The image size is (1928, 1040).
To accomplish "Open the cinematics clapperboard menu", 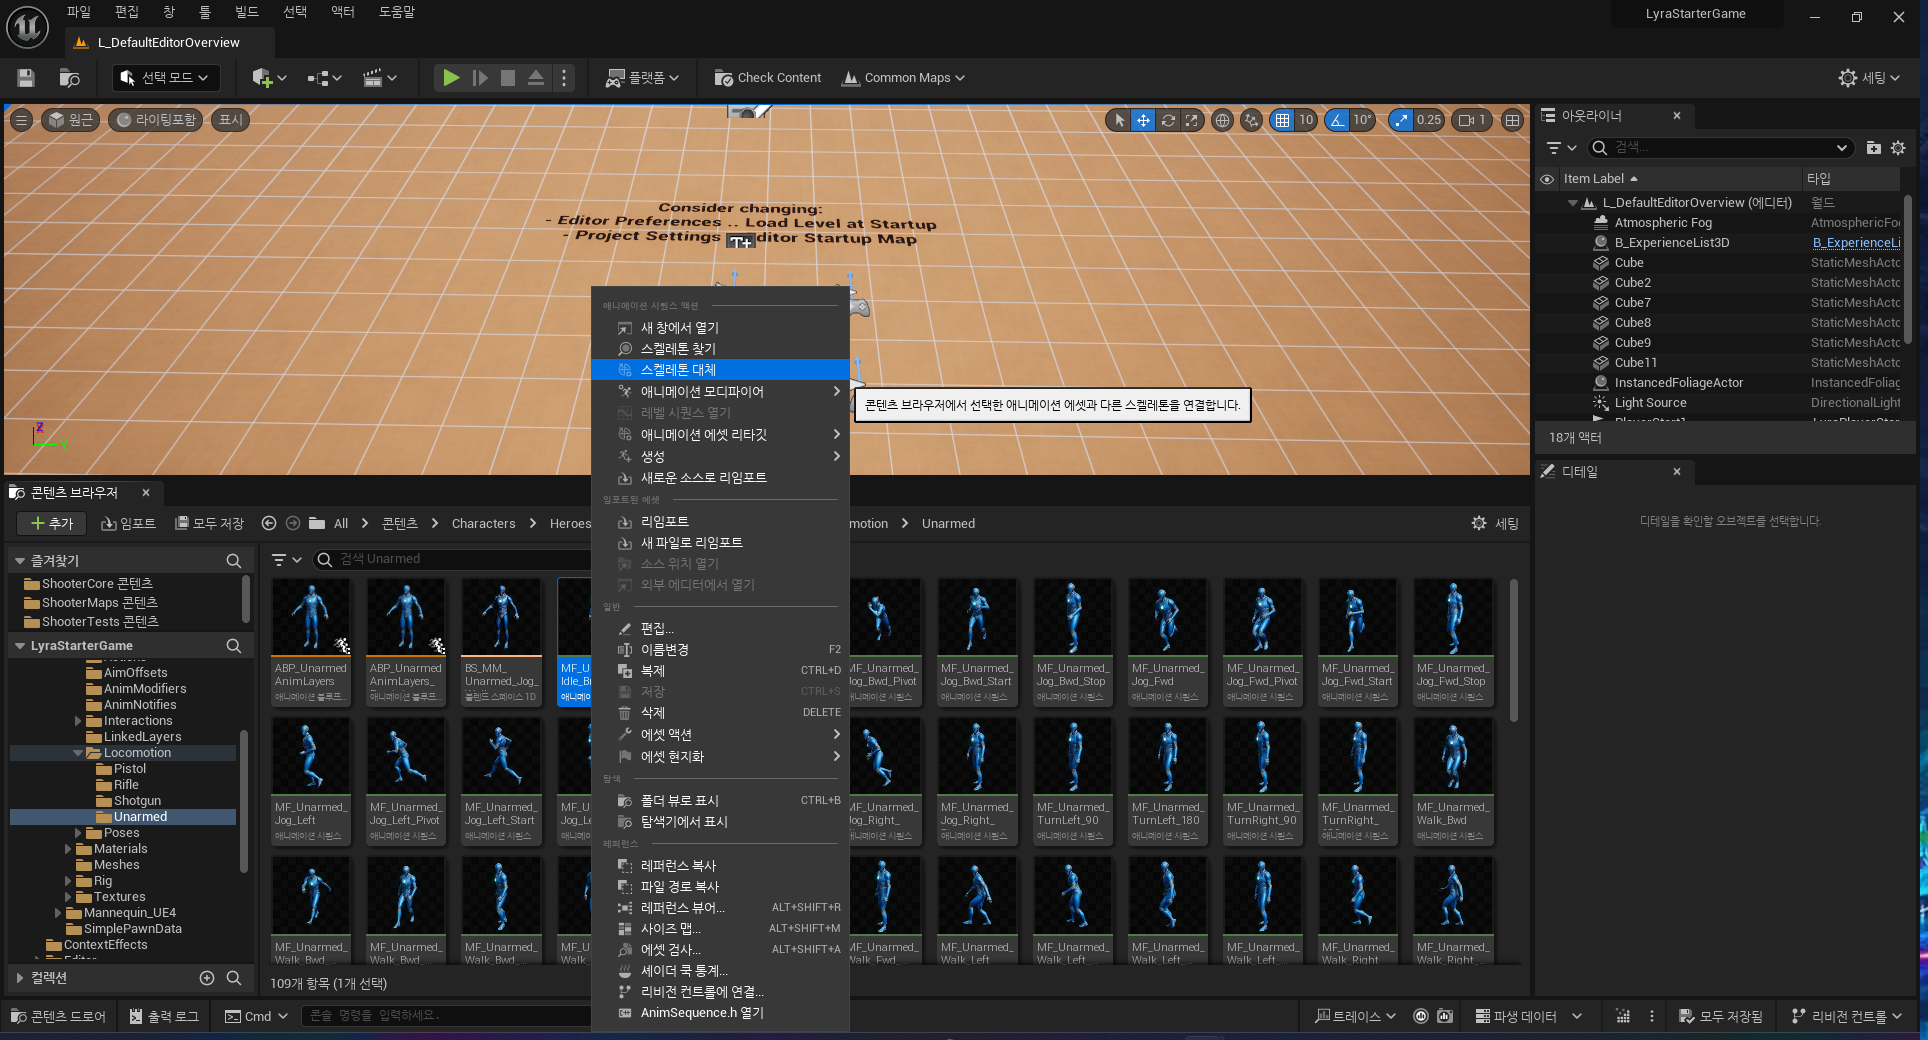I will coord(379,78).
